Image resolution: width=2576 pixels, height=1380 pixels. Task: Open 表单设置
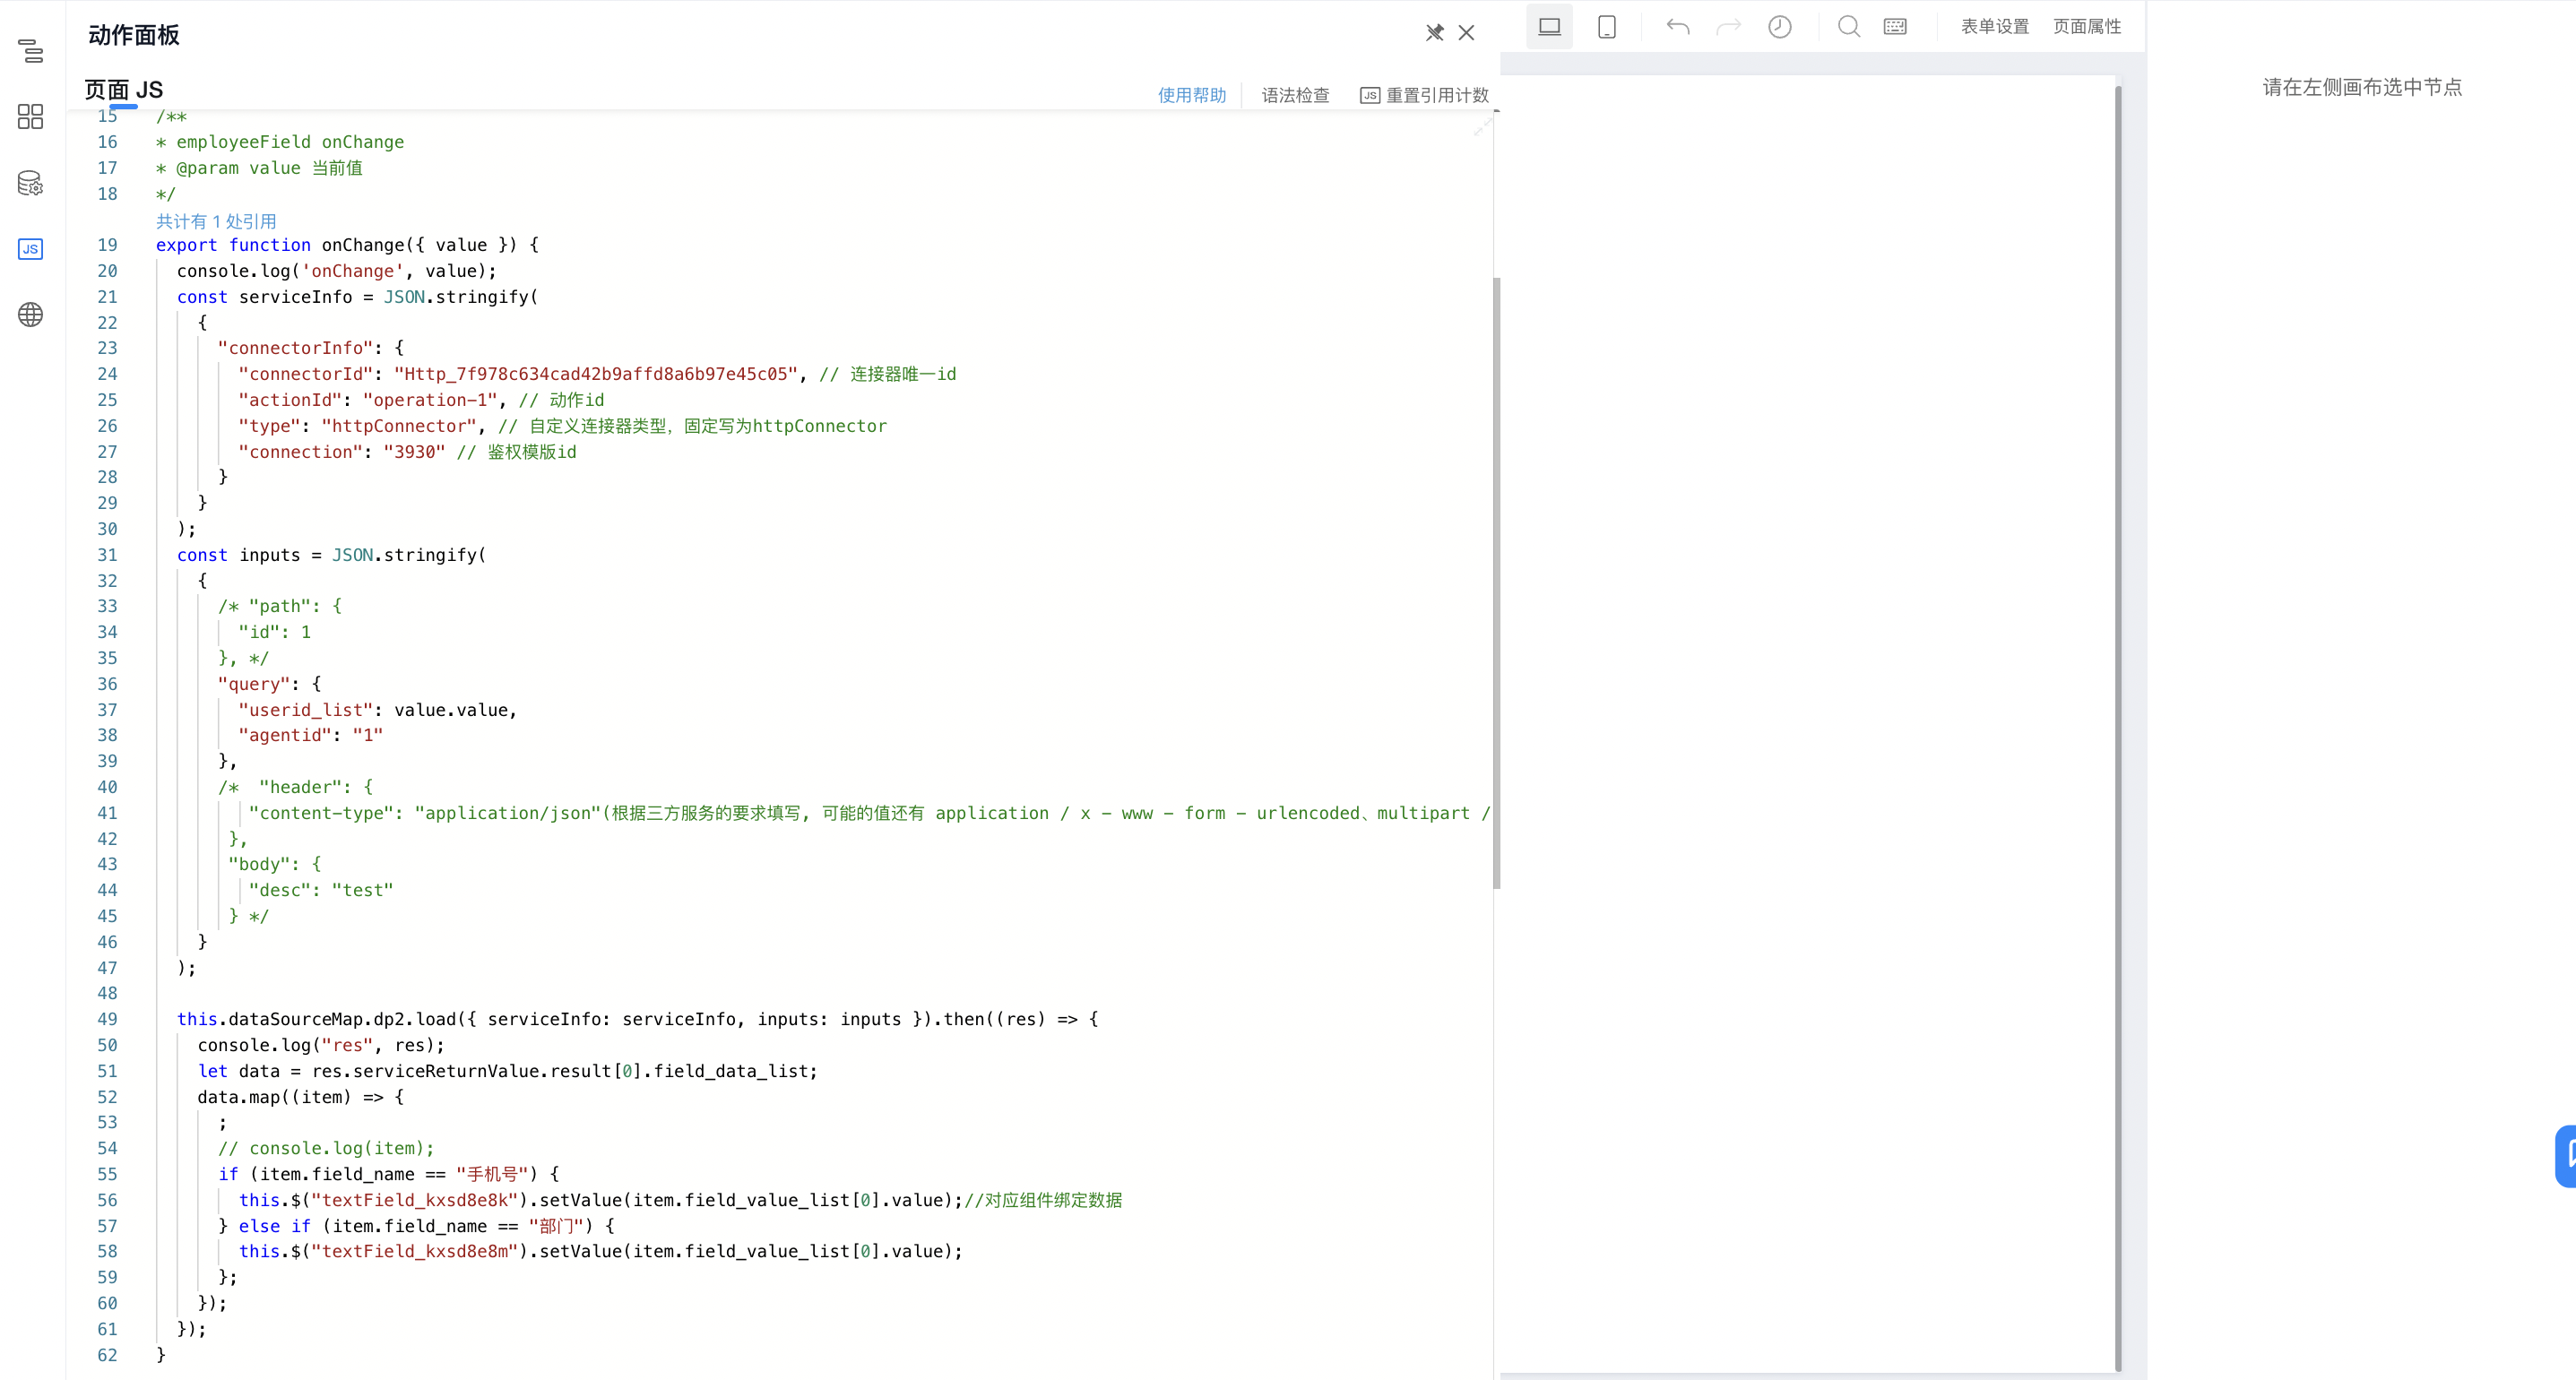point(1995,27)
